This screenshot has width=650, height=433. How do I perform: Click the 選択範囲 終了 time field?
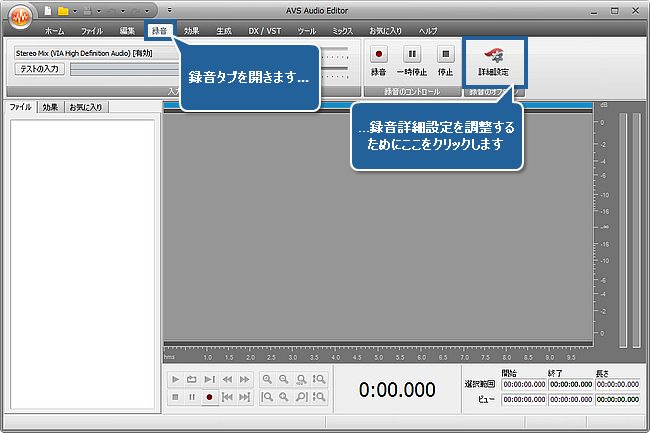571,385
